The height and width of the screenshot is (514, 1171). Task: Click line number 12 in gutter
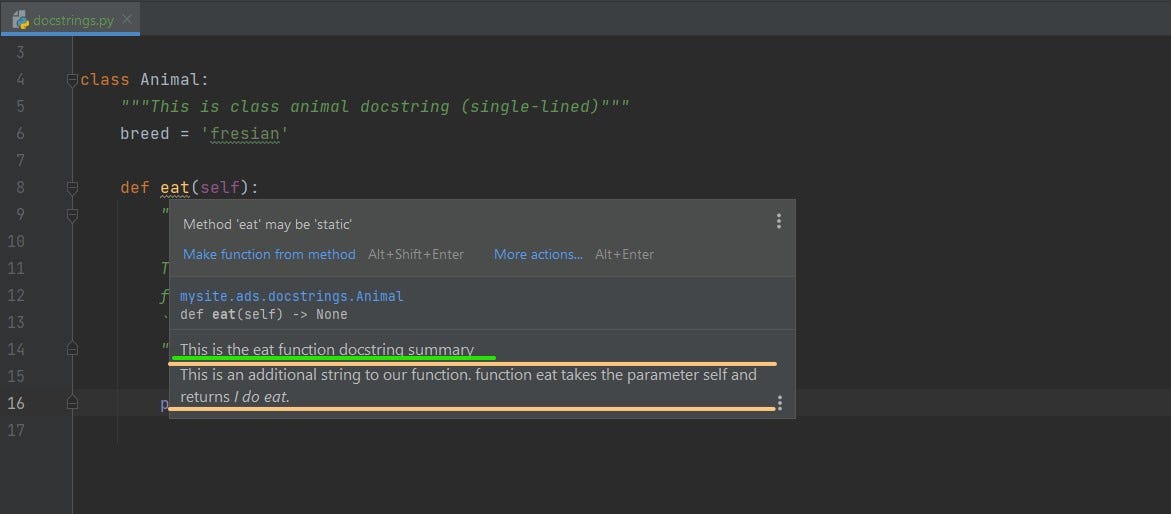pyautogui.click(x=16, y=296)
